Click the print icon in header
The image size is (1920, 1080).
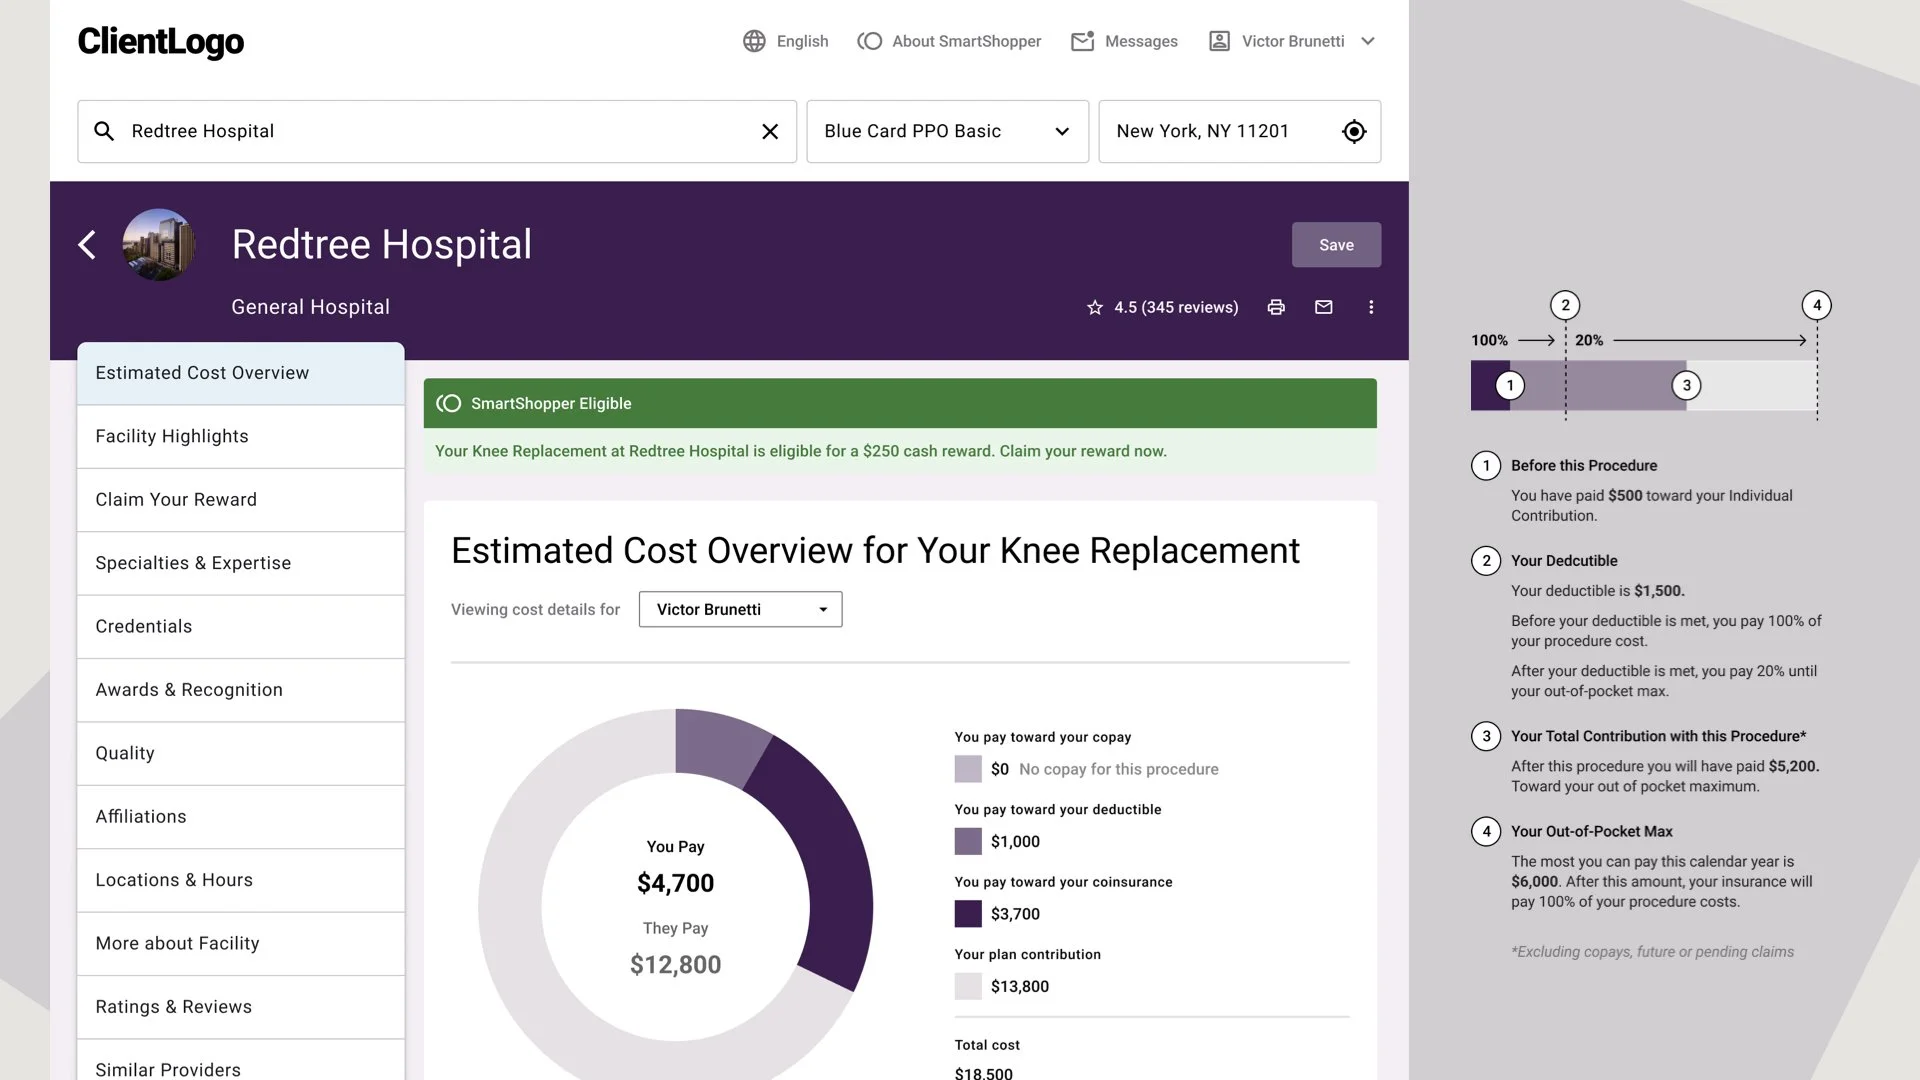pos(1276,307)
